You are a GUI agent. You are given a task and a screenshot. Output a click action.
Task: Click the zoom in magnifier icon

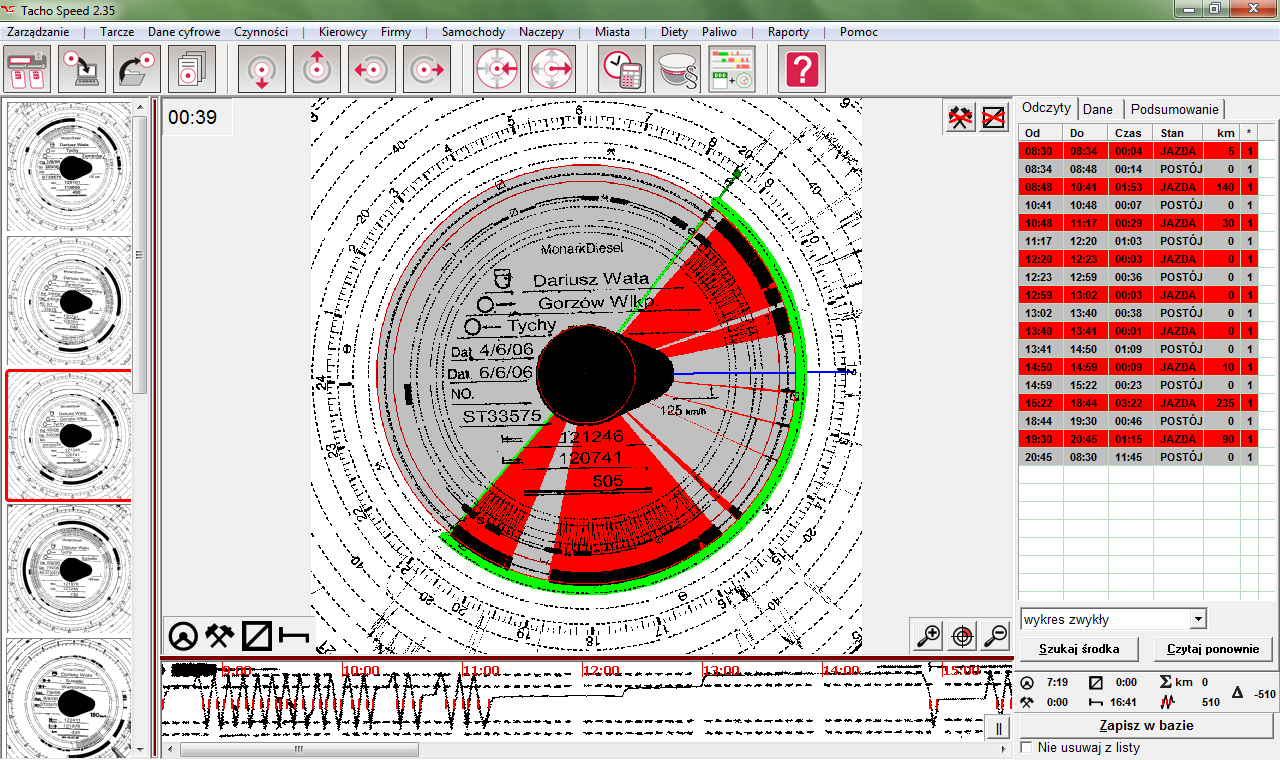[928, 635]
